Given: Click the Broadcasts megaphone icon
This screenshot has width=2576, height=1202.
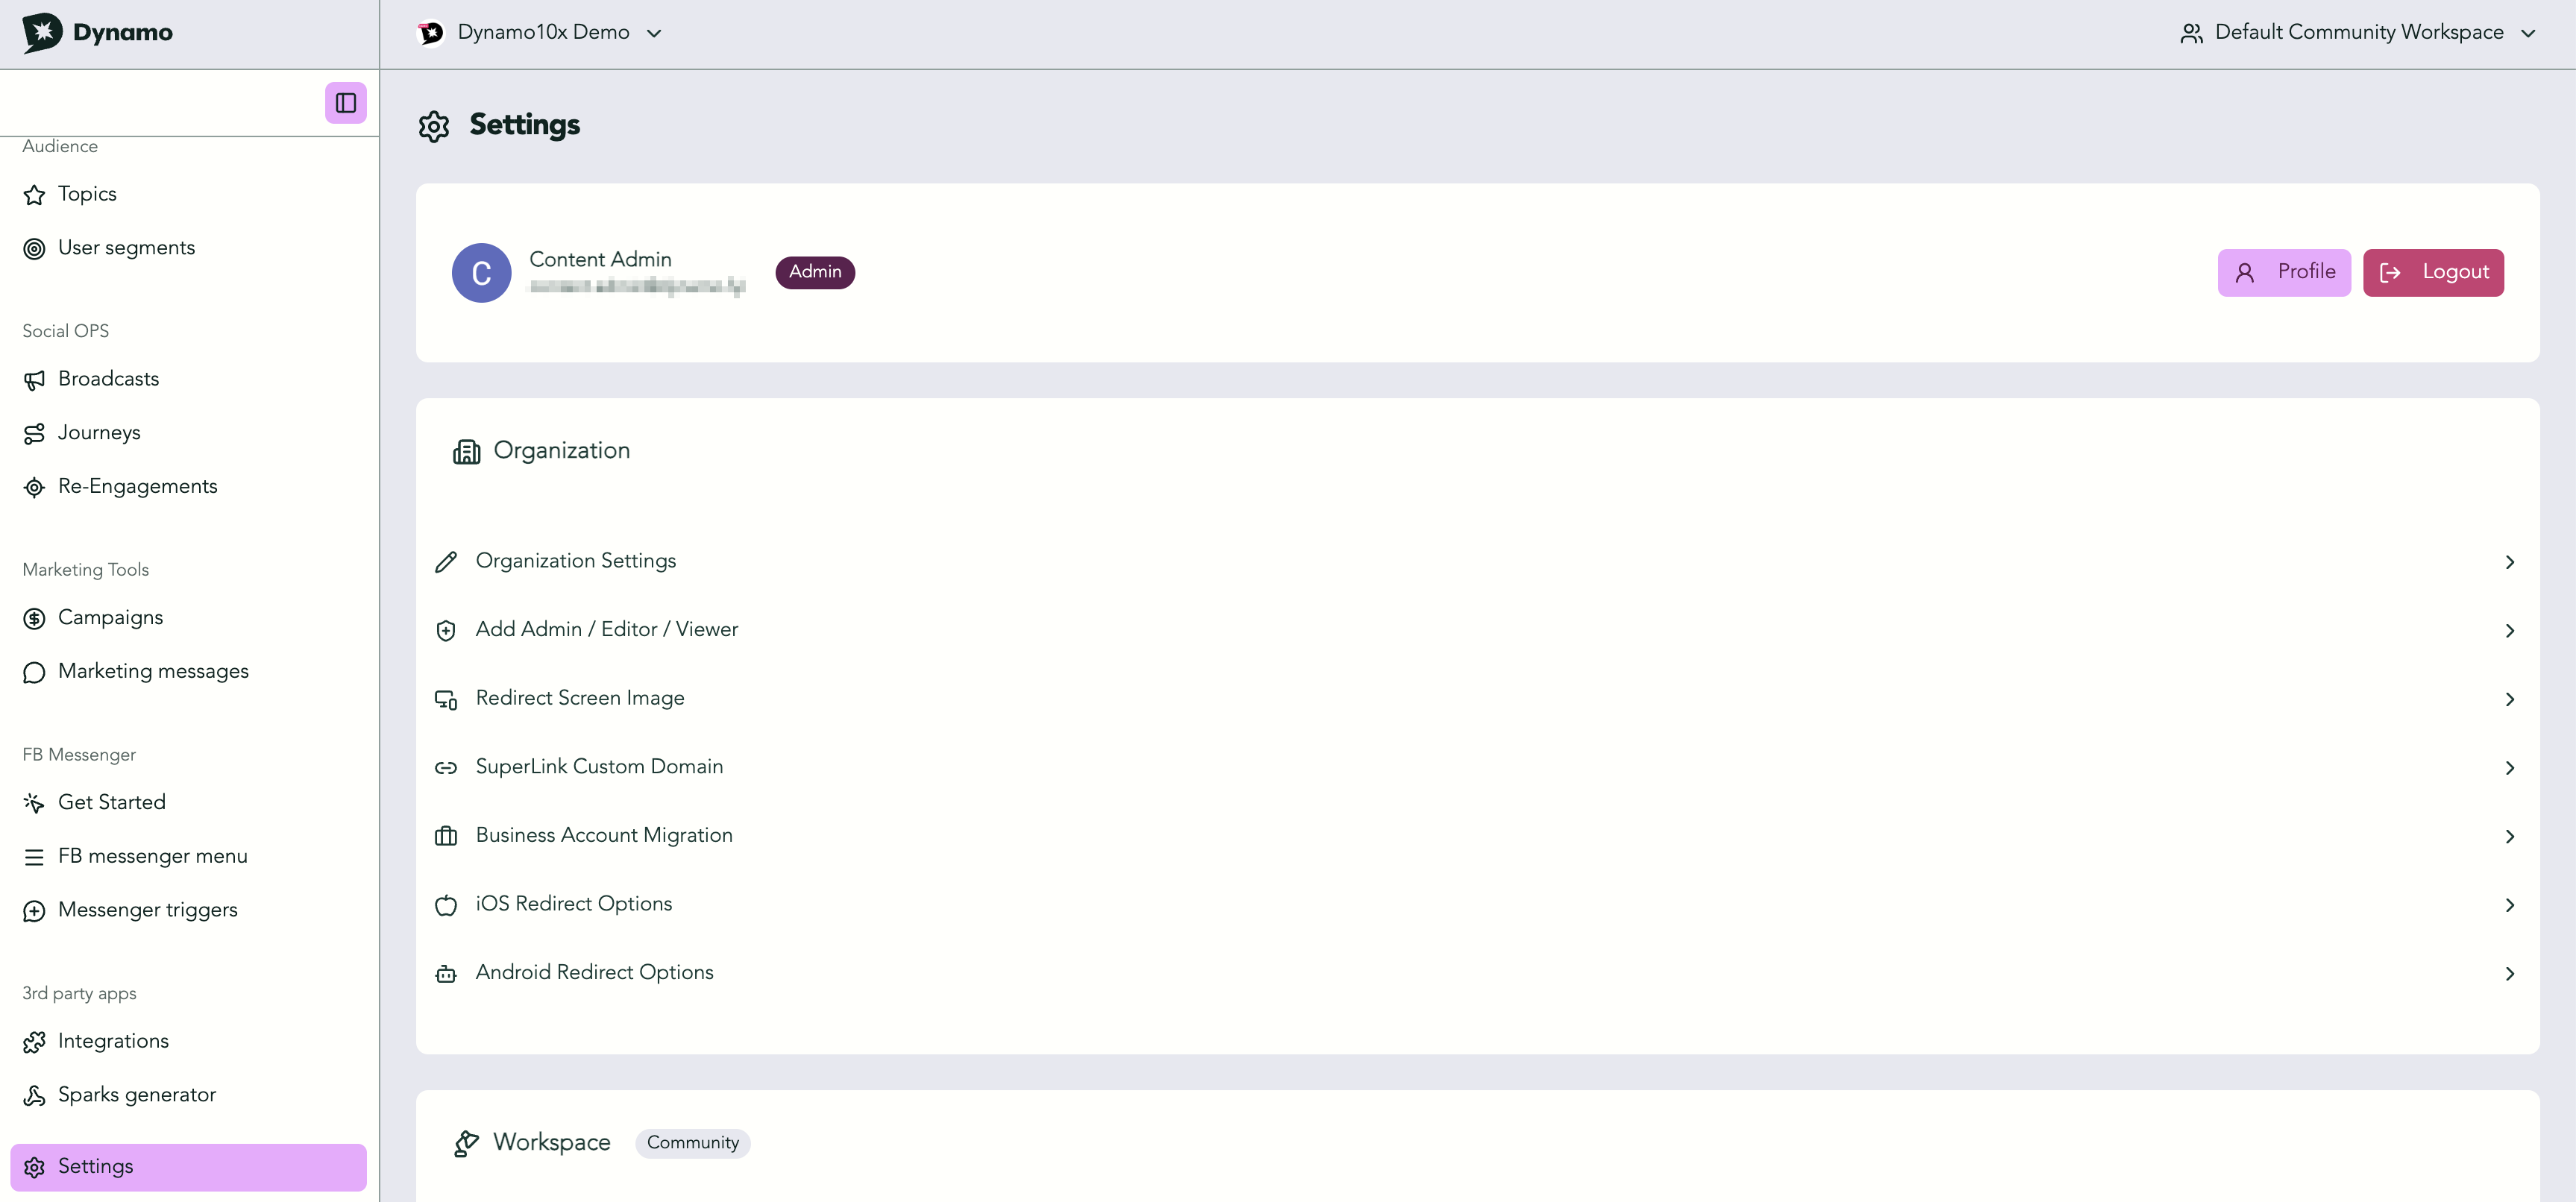Looking at the screenshot, I should 34,380.
